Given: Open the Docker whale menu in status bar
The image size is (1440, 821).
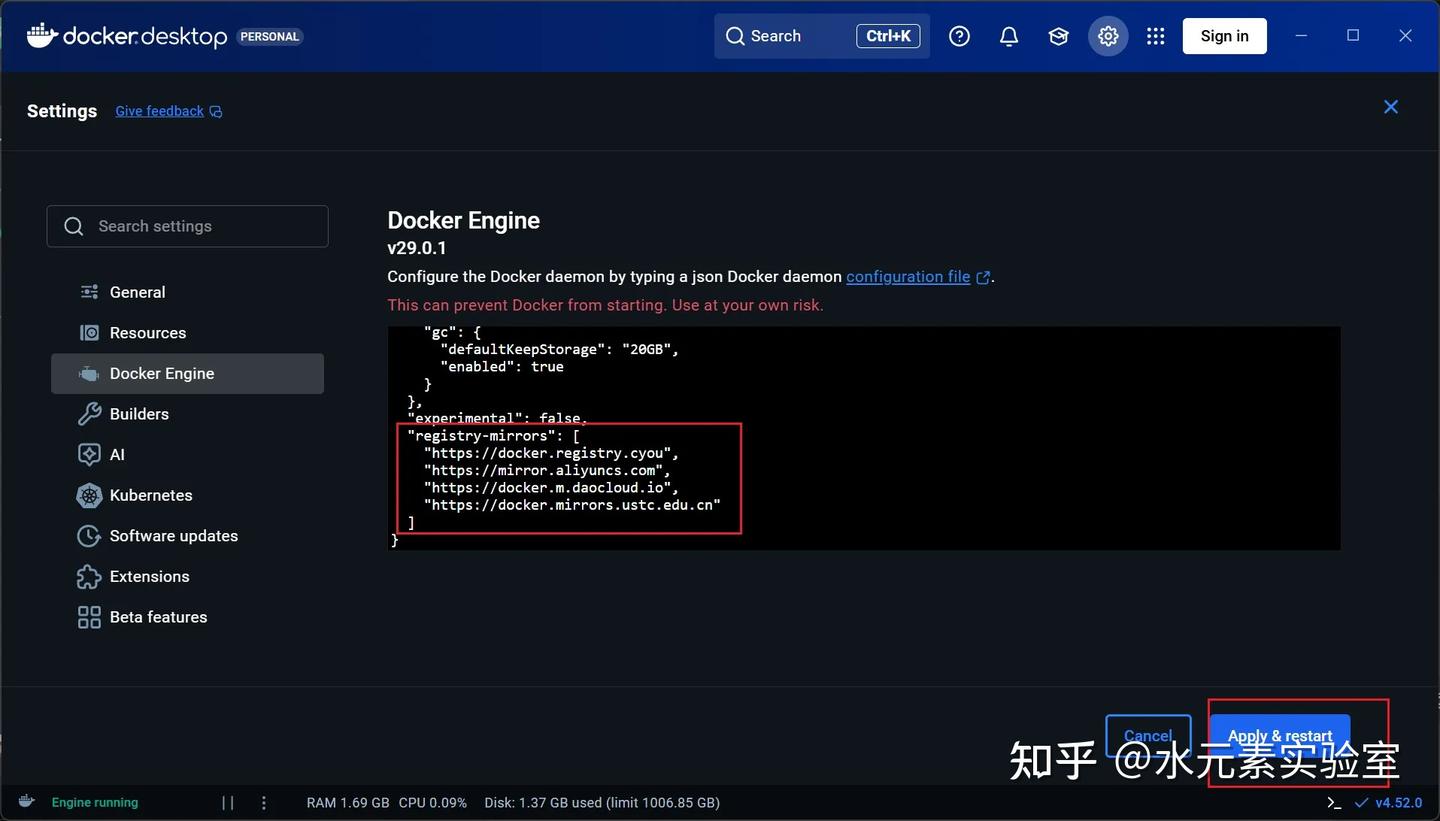Looking at the screenshot, I should click(x=25, y=801).
